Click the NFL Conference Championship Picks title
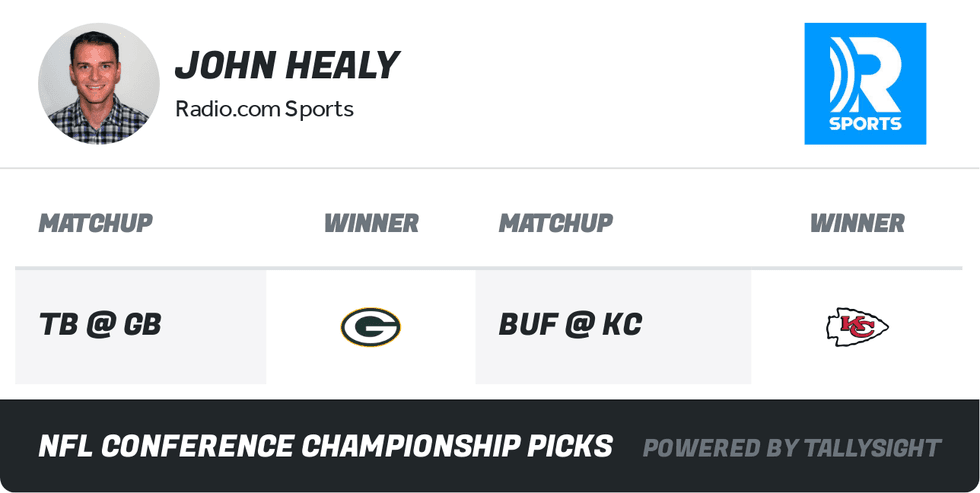The image size is (980, 493). 325,446
